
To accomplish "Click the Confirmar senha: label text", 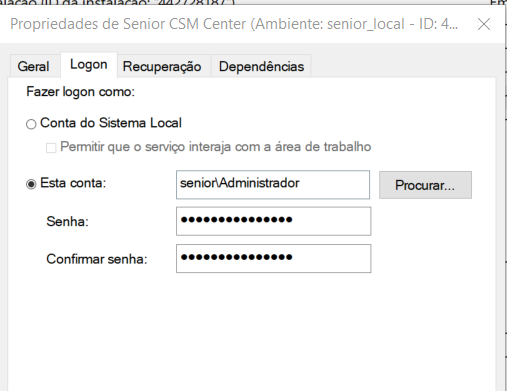I will coord(97,259).
